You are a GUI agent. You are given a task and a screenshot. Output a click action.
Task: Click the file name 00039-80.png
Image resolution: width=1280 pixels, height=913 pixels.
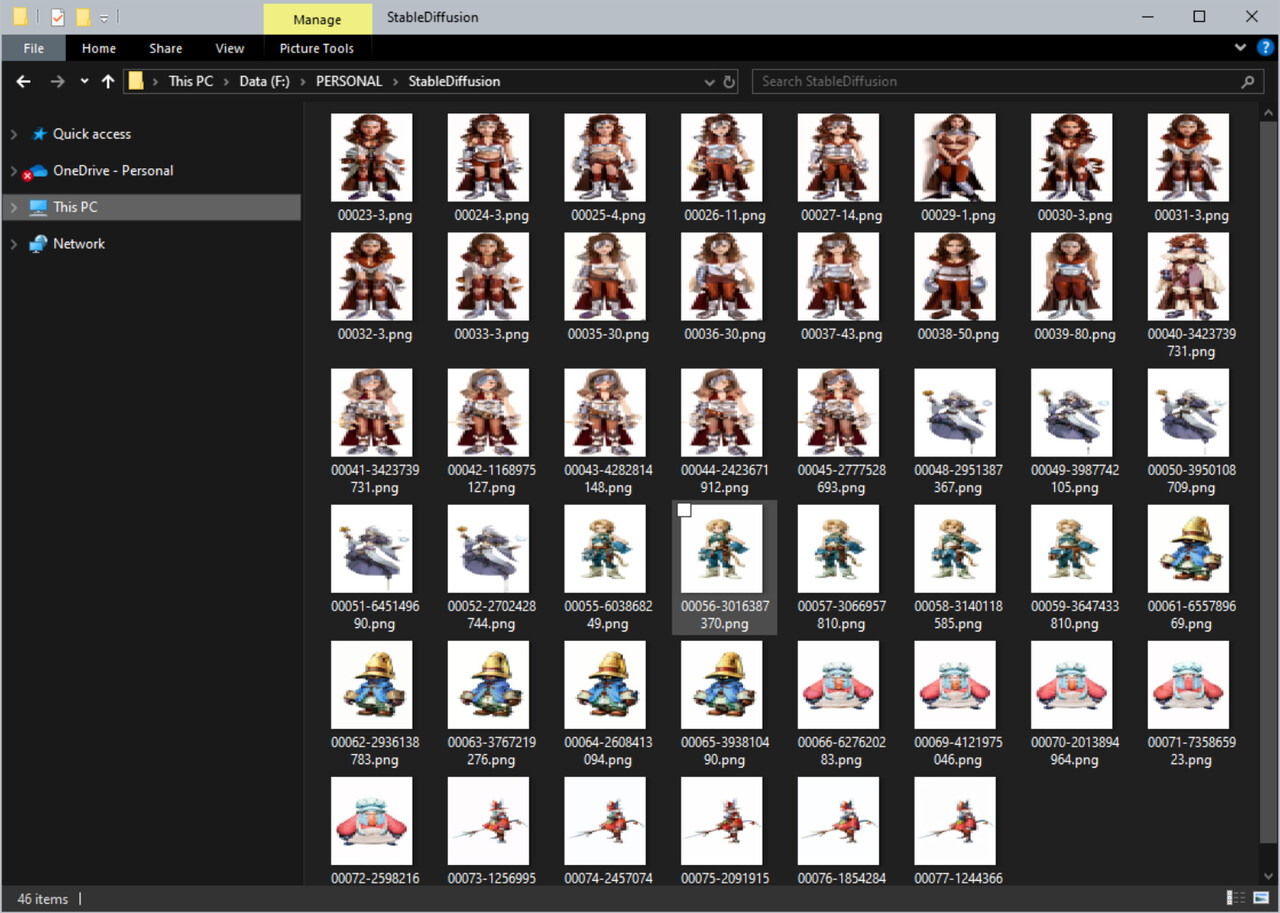[x=1075, y=334]
